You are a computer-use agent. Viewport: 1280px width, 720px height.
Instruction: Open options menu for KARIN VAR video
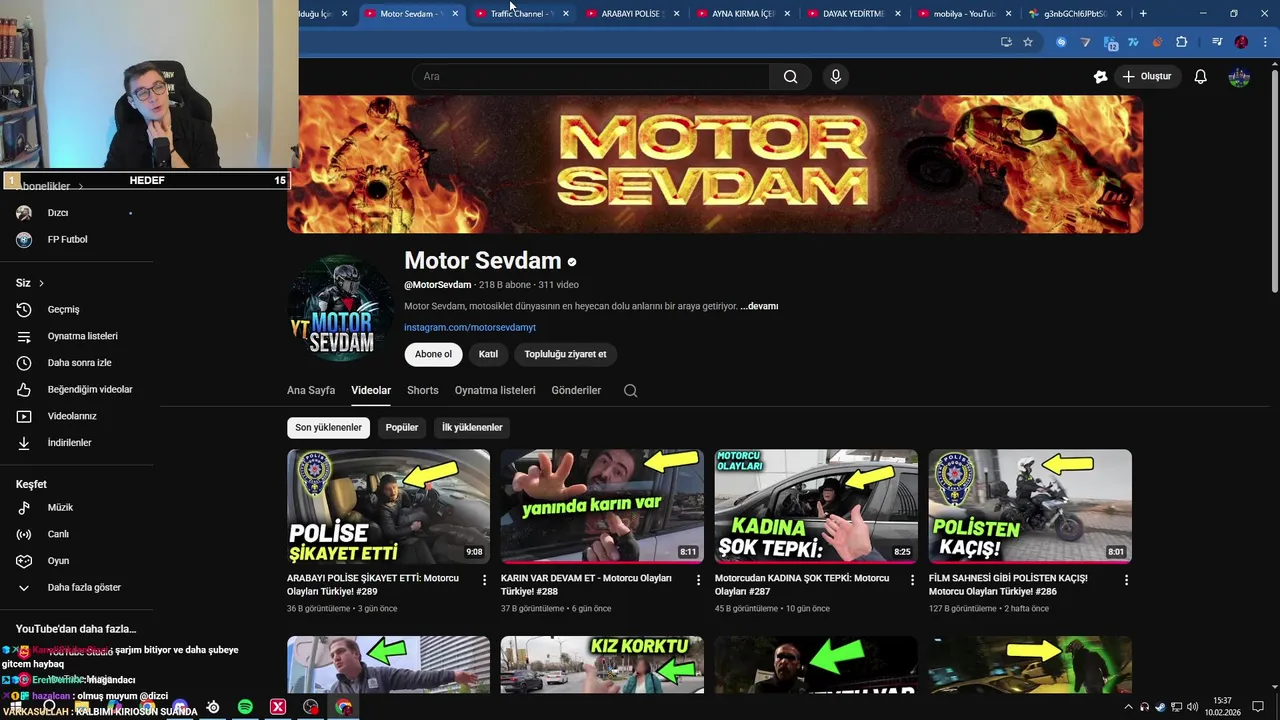(699, 580)
